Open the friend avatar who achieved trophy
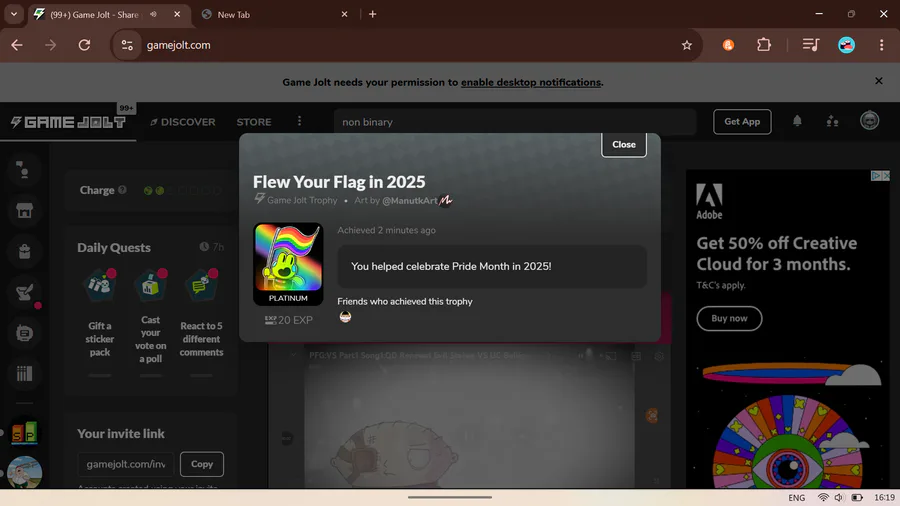Image resolution: width=900 pixels, height=506 pixels. pyautogui.click(x=345, y=317)
